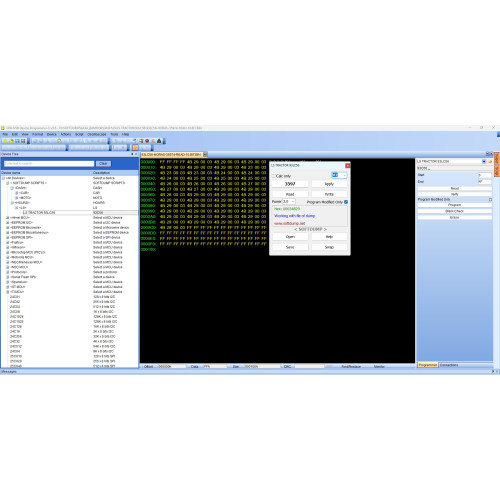This screenshot has height=500, width=500.
Task: Toggle the dialog's Program Modified Only checkbox
Action: coord(346,202)
